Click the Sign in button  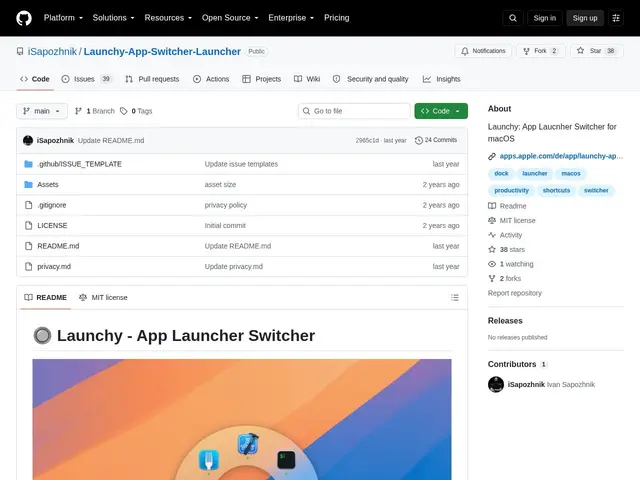pos(544,18)
